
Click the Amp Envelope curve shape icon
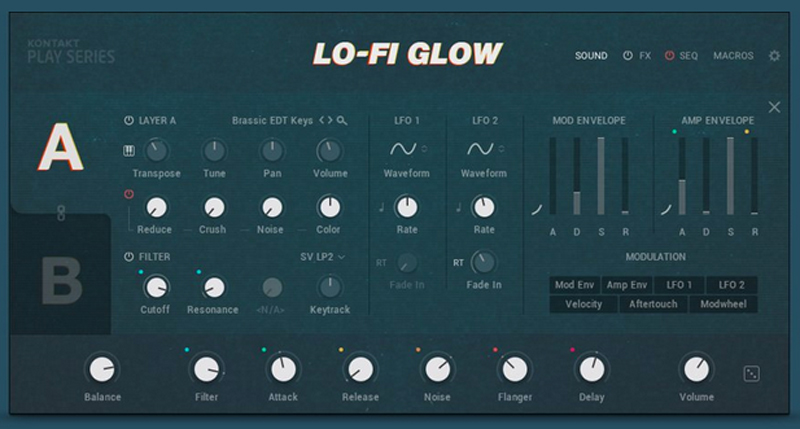tap(666, 210)
